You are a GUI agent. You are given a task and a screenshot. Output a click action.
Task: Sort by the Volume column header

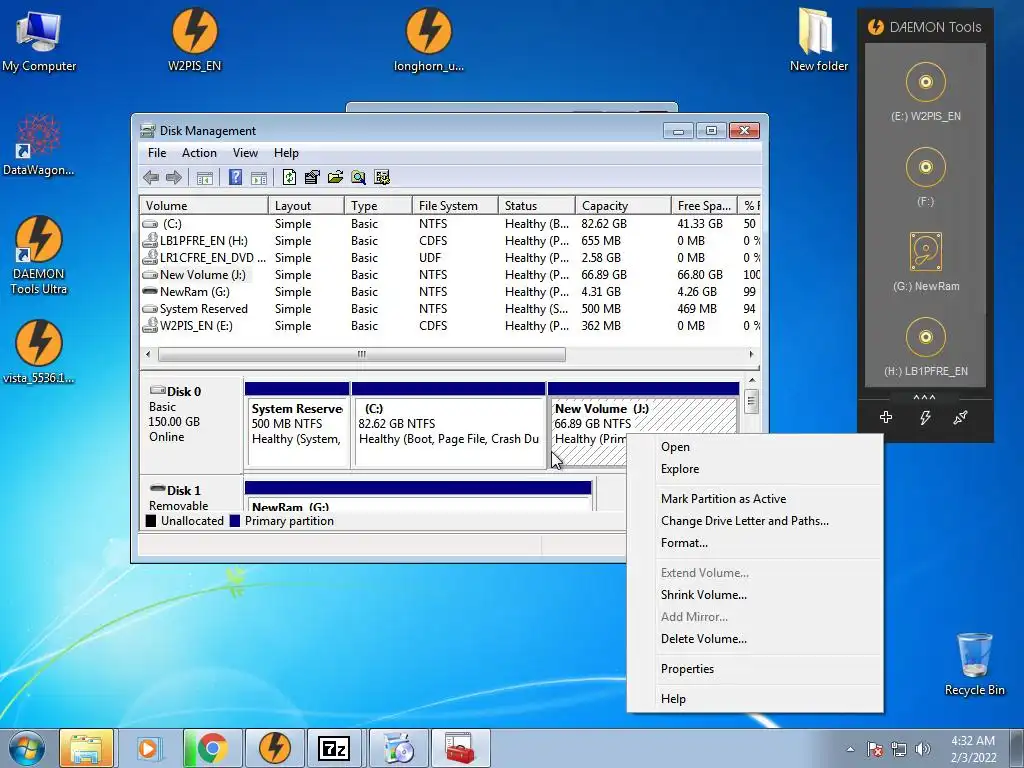coord(204,206)
